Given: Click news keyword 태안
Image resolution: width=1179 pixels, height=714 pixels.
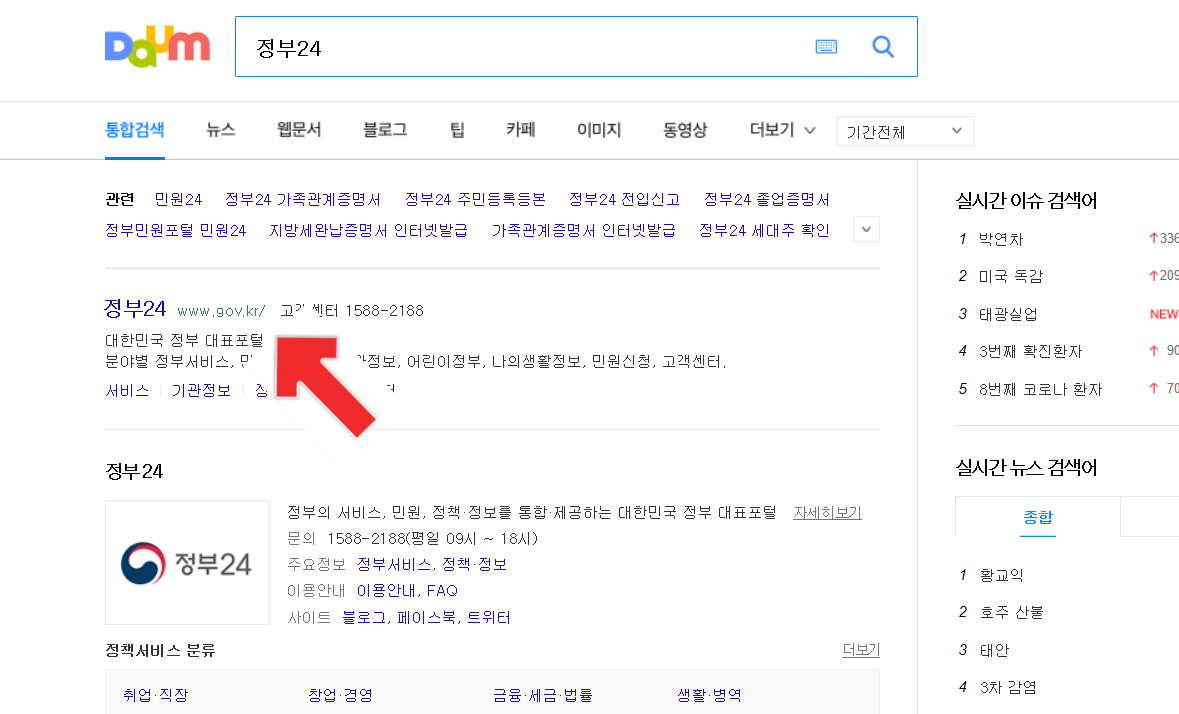Looking at the screenshot, I should (994, 650).
